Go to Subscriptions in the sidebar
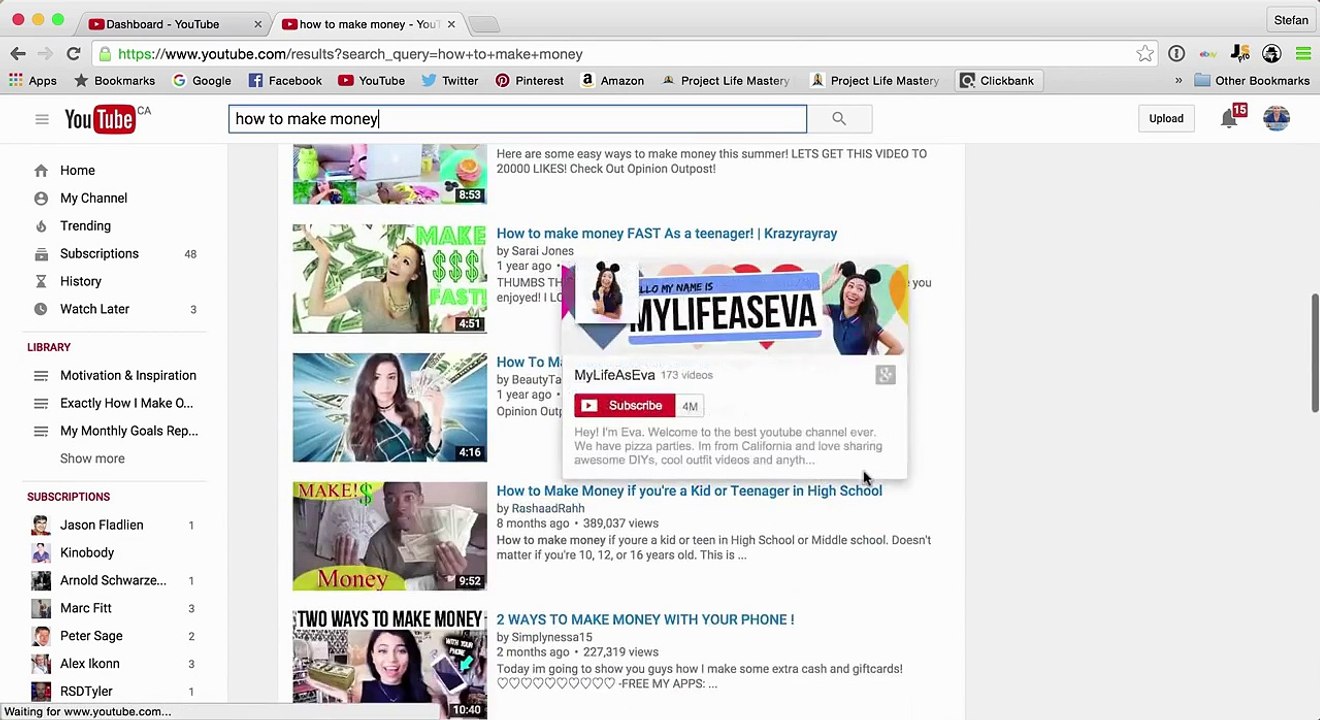 tap(99, 254)
